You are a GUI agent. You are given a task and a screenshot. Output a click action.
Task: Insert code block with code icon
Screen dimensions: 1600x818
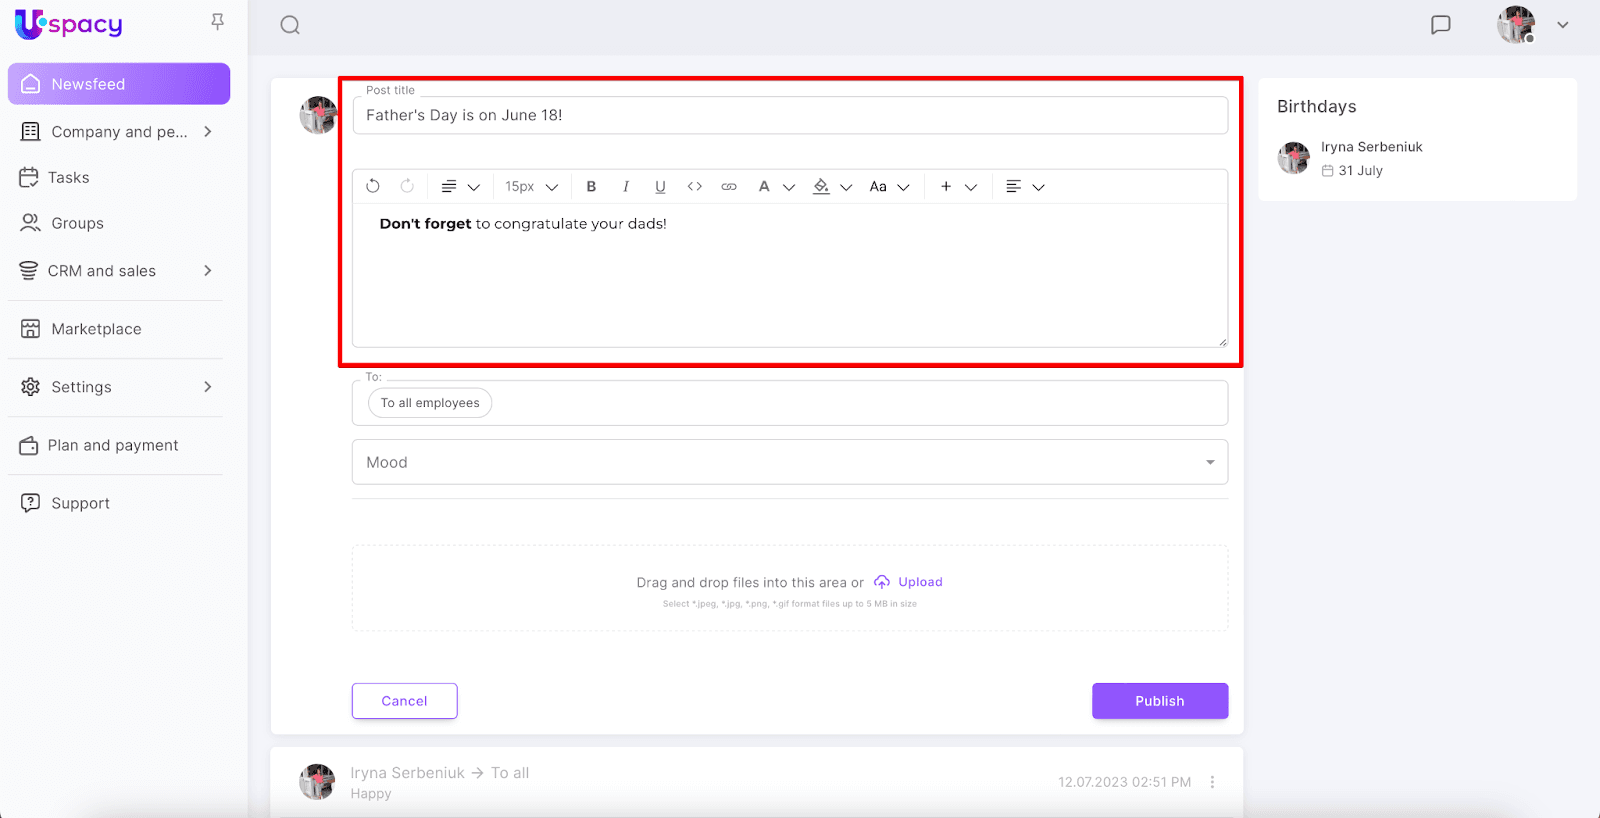click(x=695, y=186)
